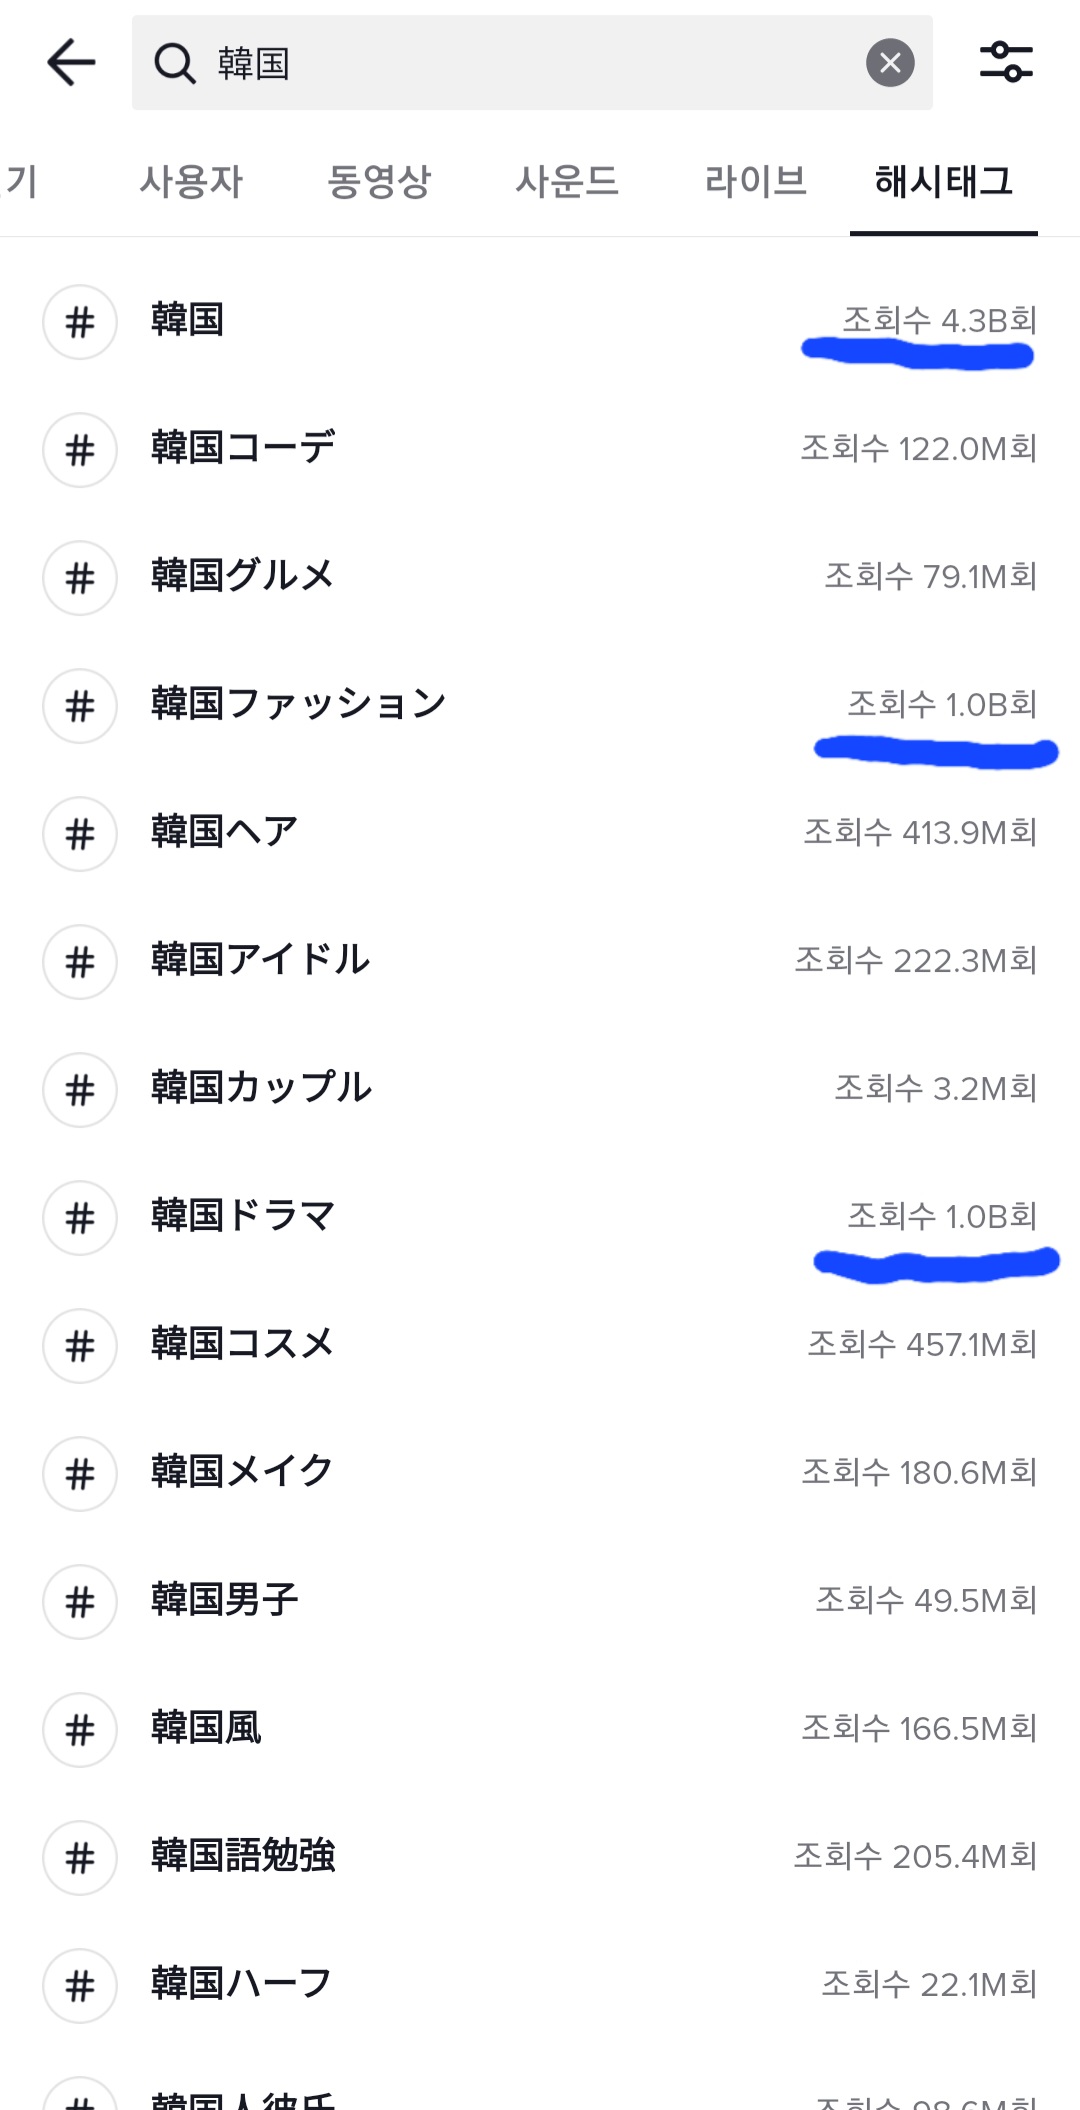
Task: Open the 韓国メイク hashtag
Action: tap(242, 1472)
